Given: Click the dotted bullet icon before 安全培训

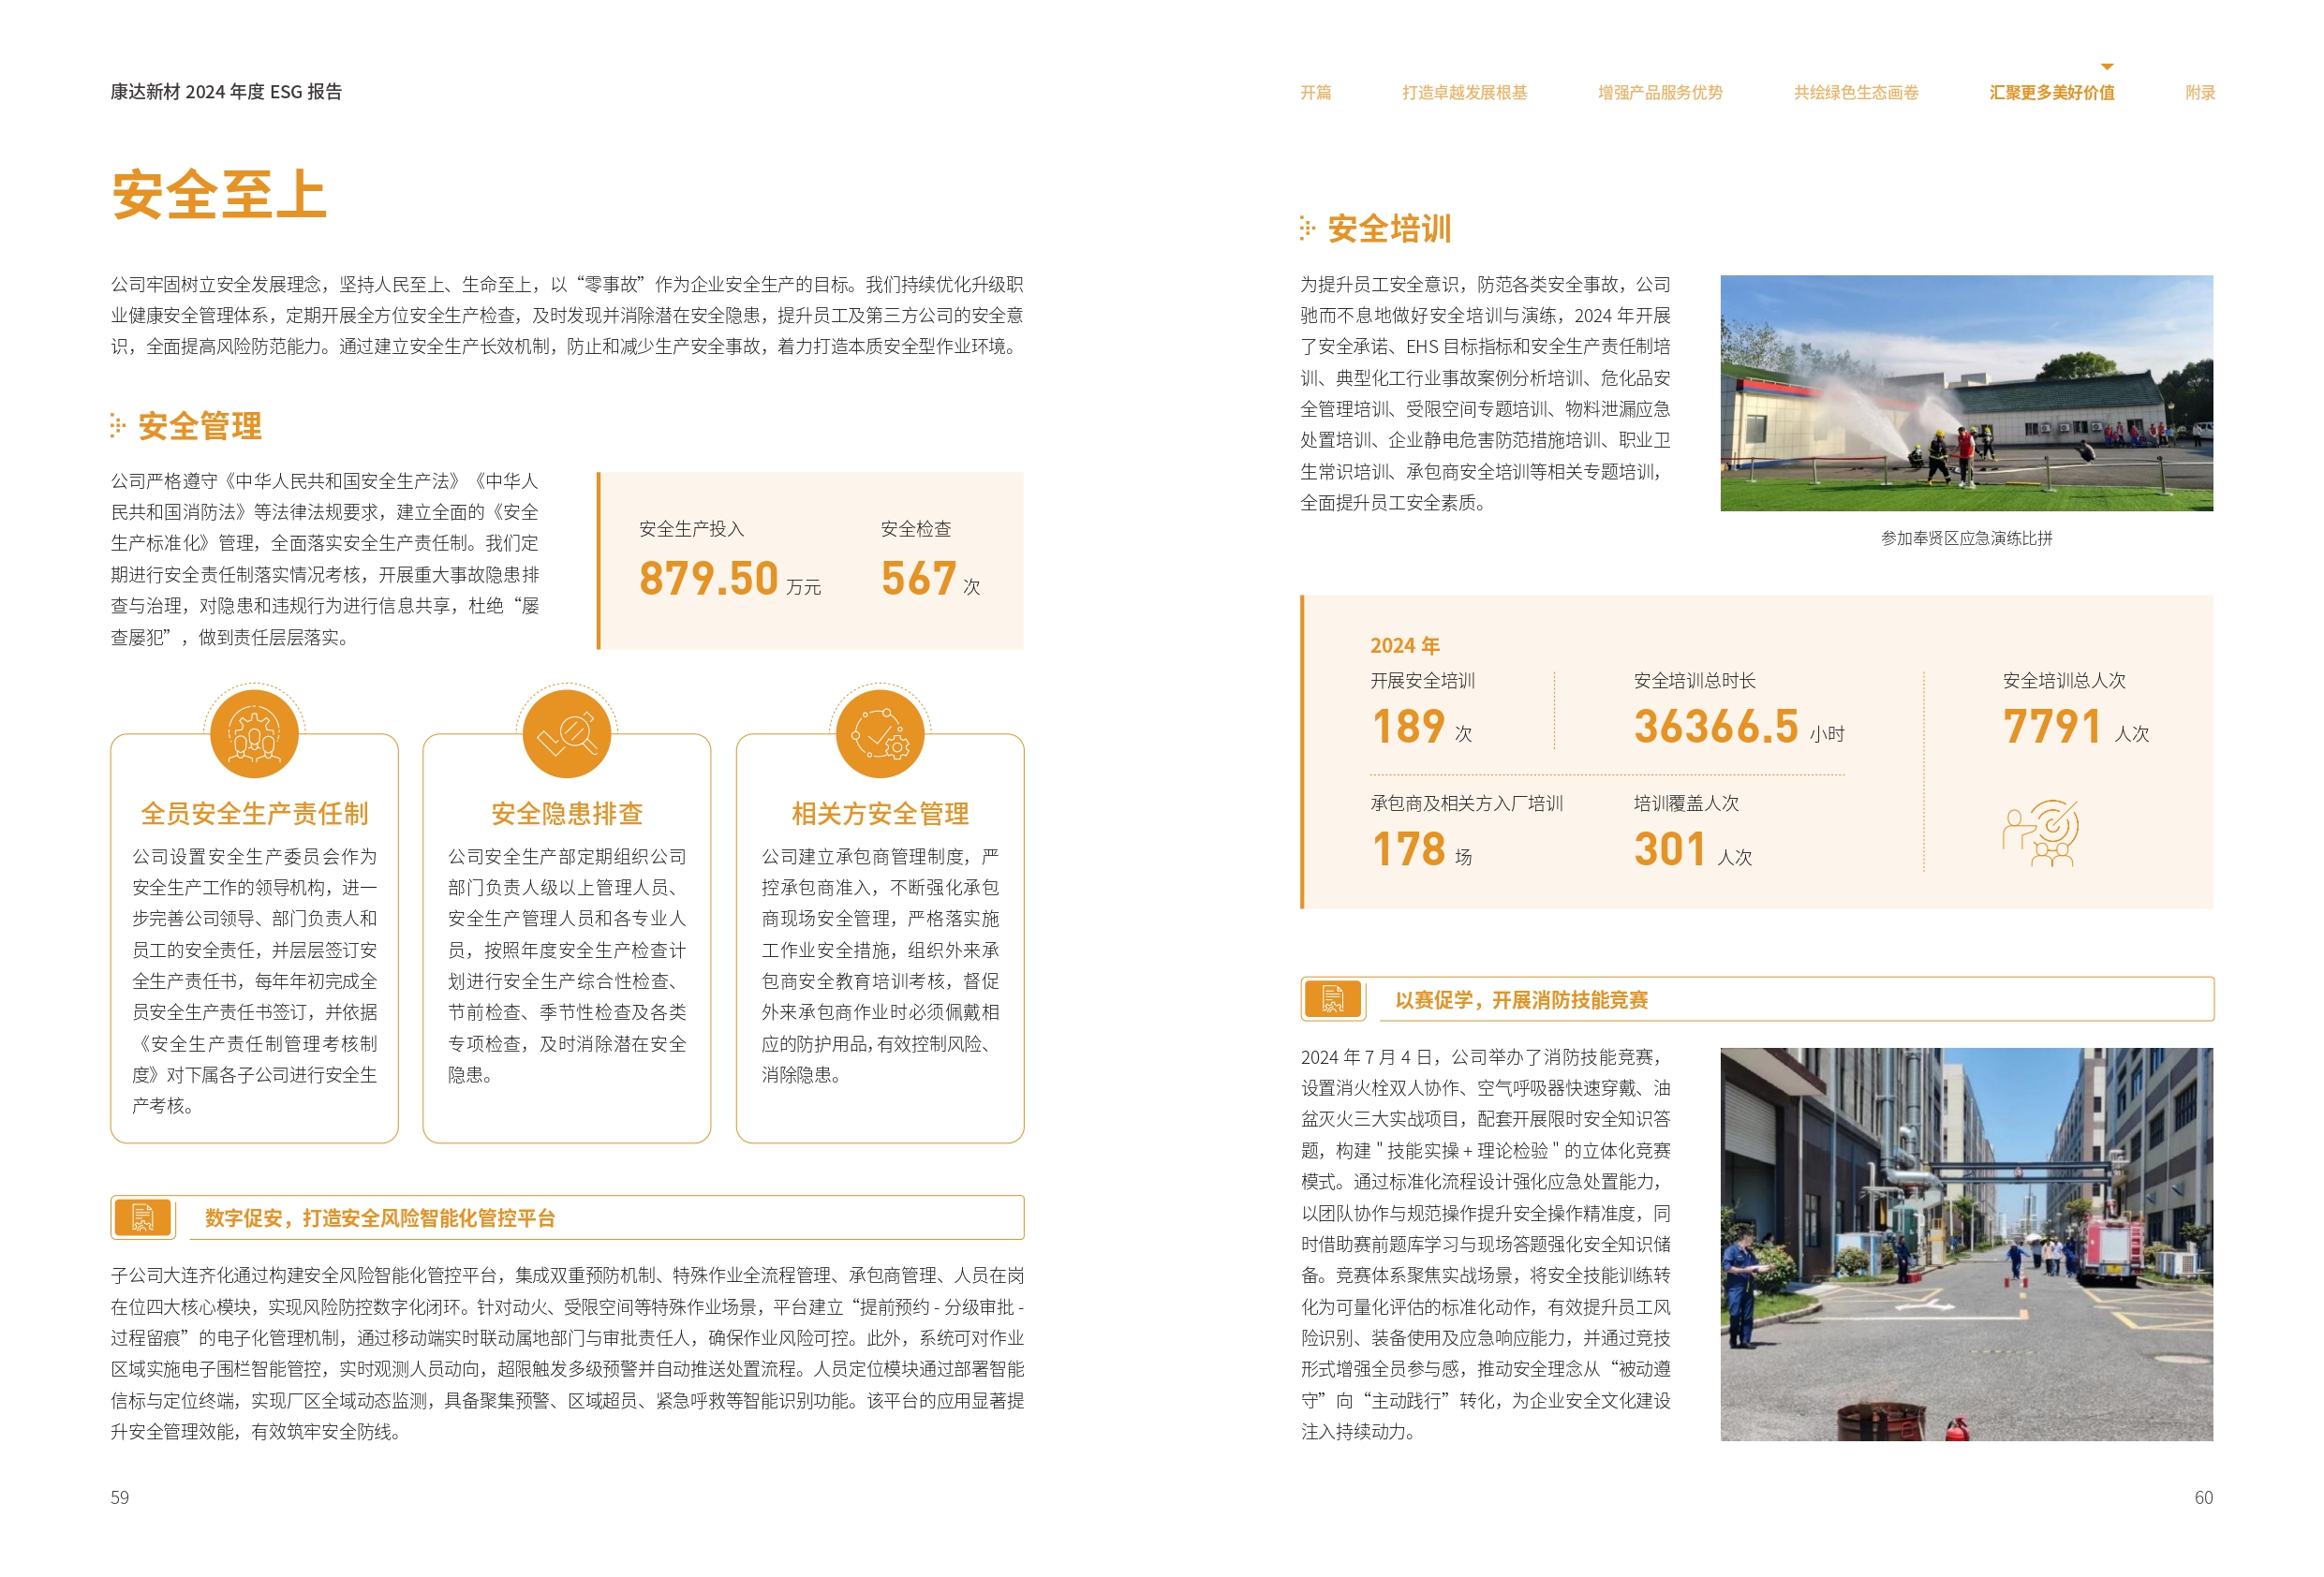Looking at the screenshot, I should (1307, 228).
